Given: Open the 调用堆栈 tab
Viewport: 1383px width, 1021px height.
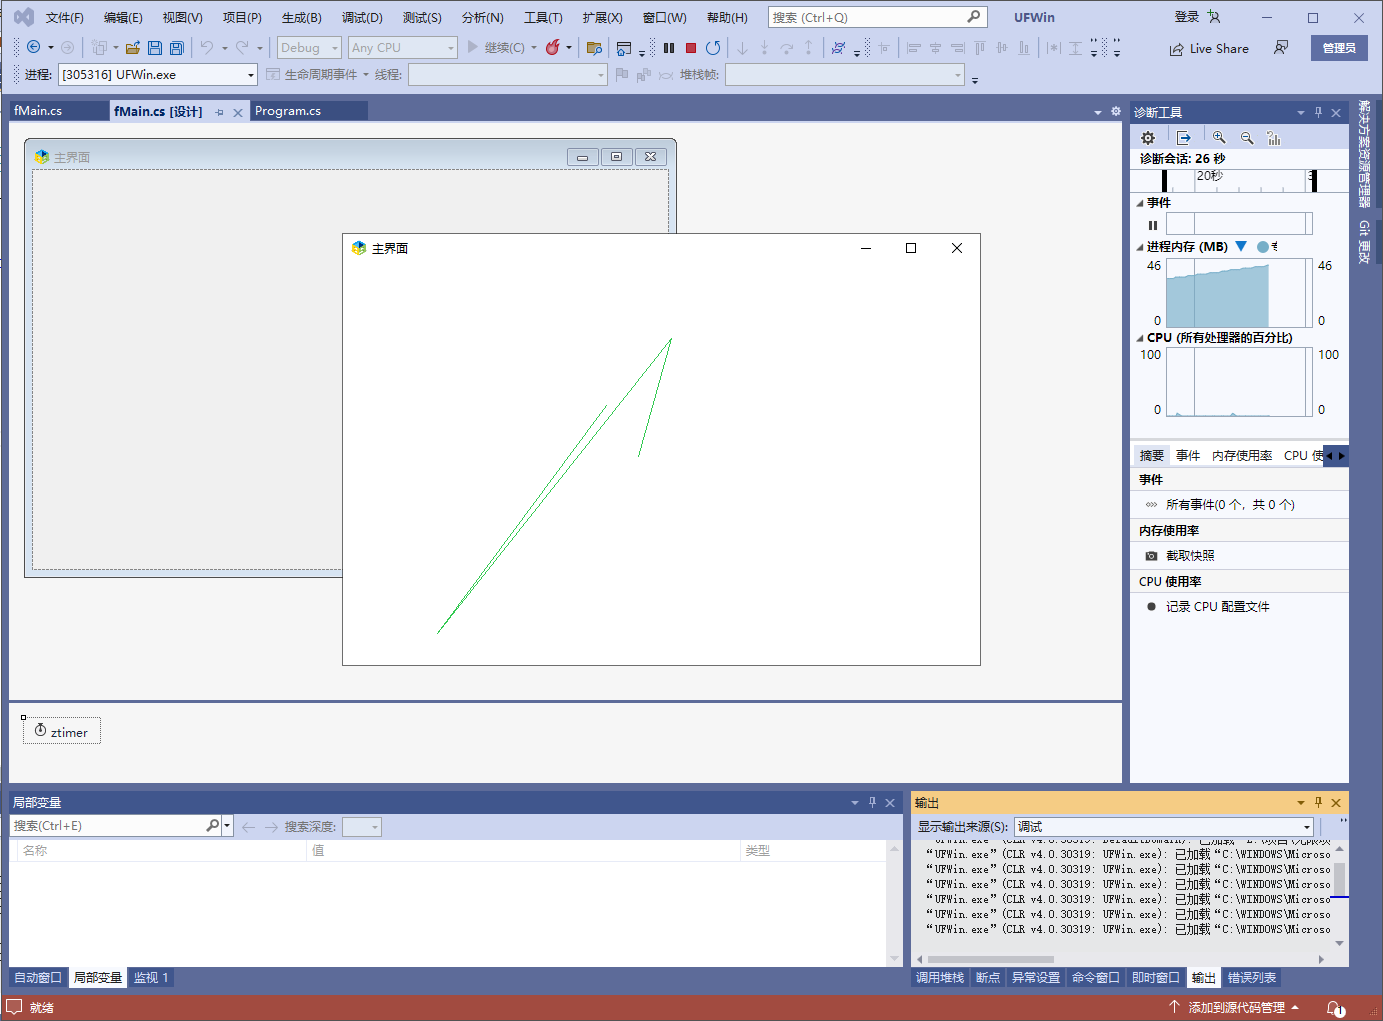Looking at the screenshot, I should pyautogui.click(x=940, y=978).
